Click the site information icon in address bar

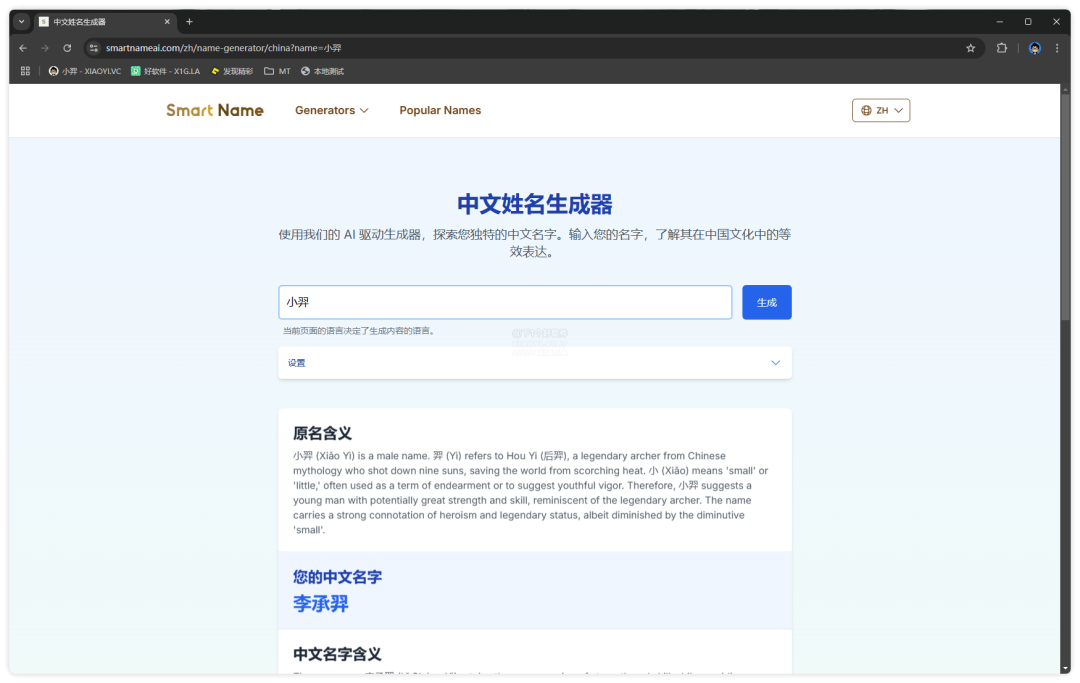pyautogui.click(x=94, y=48)
